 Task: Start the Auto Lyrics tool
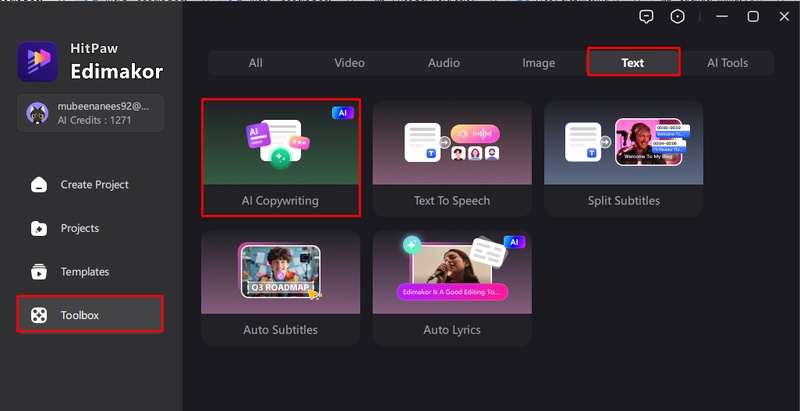point(452,287)
